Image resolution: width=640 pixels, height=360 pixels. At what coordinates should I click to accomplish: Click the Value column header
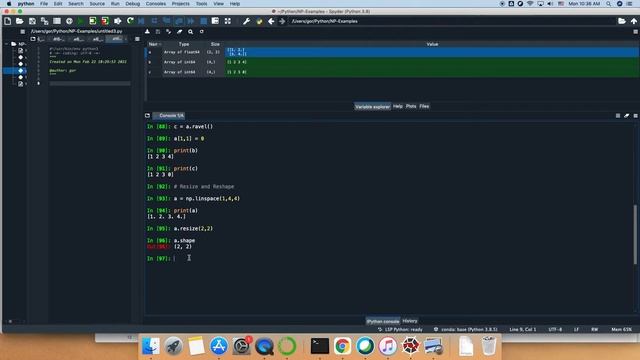pos(432,44)
